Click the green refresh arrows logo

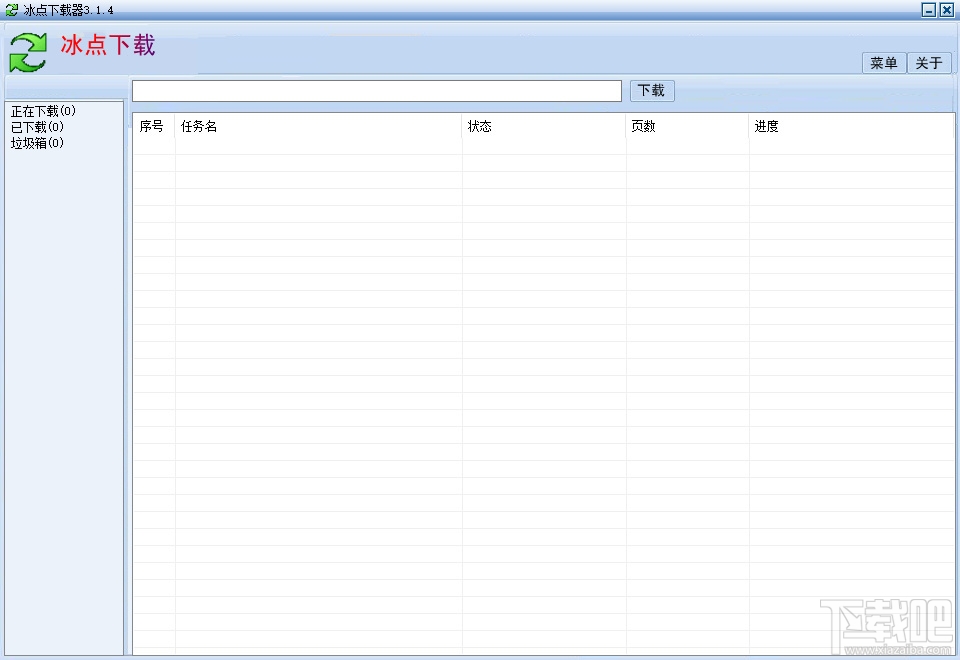28,52
